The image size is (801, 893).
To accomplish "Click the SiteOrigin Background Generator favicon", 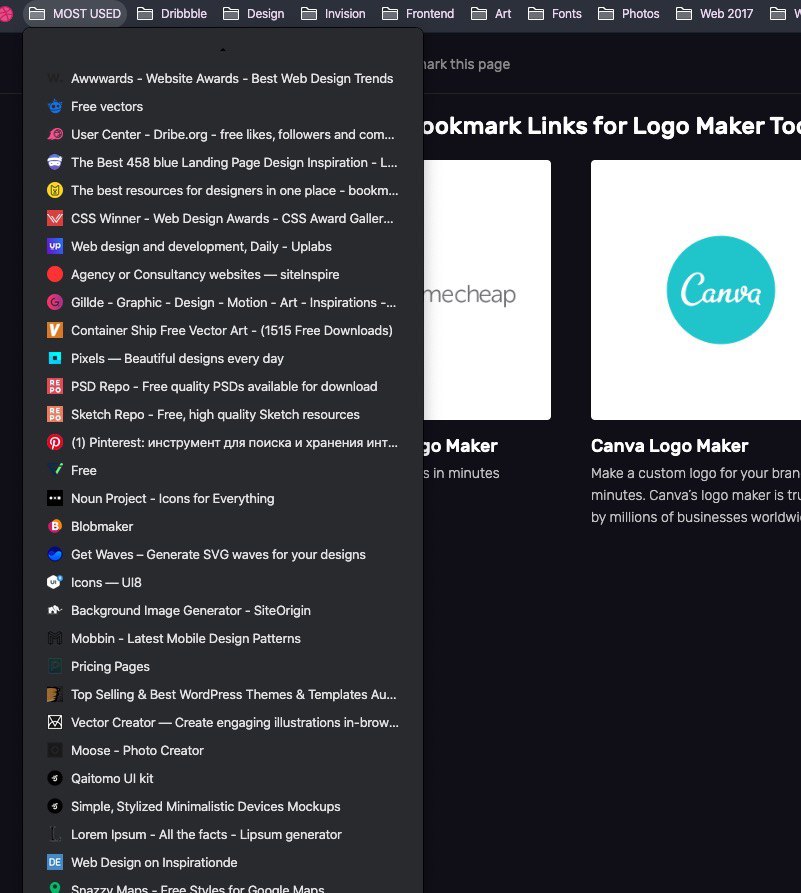I will click(x=55, y=611).
